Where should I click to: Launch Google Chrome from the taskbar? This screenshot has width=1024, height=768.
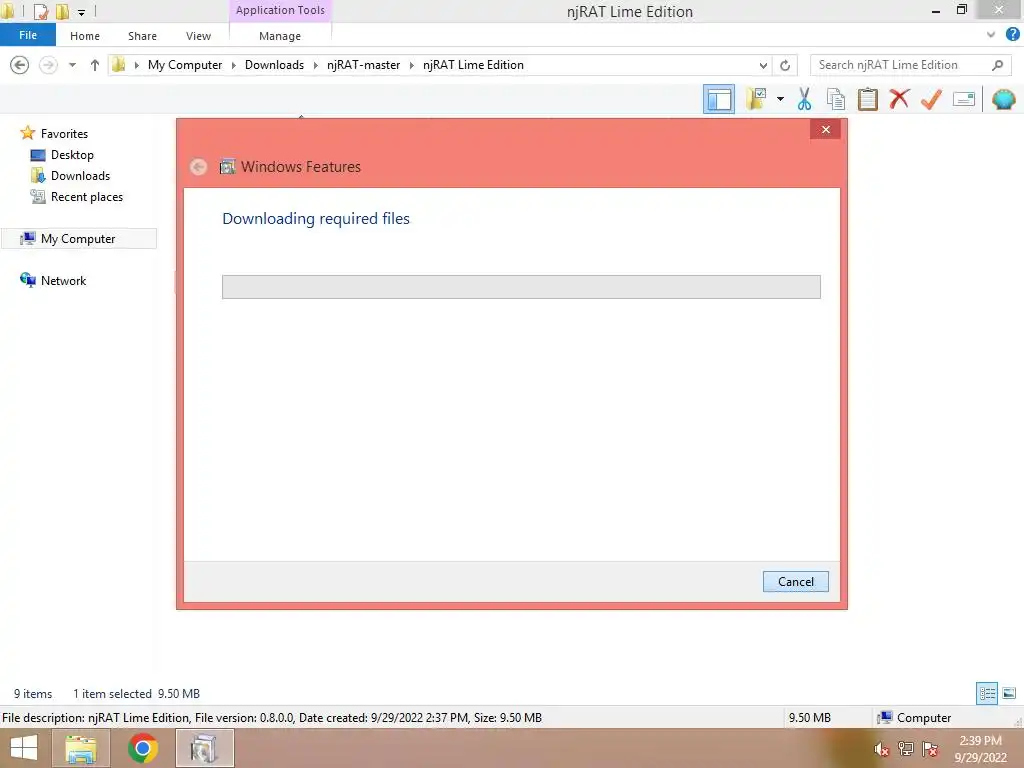coord(143,748)
